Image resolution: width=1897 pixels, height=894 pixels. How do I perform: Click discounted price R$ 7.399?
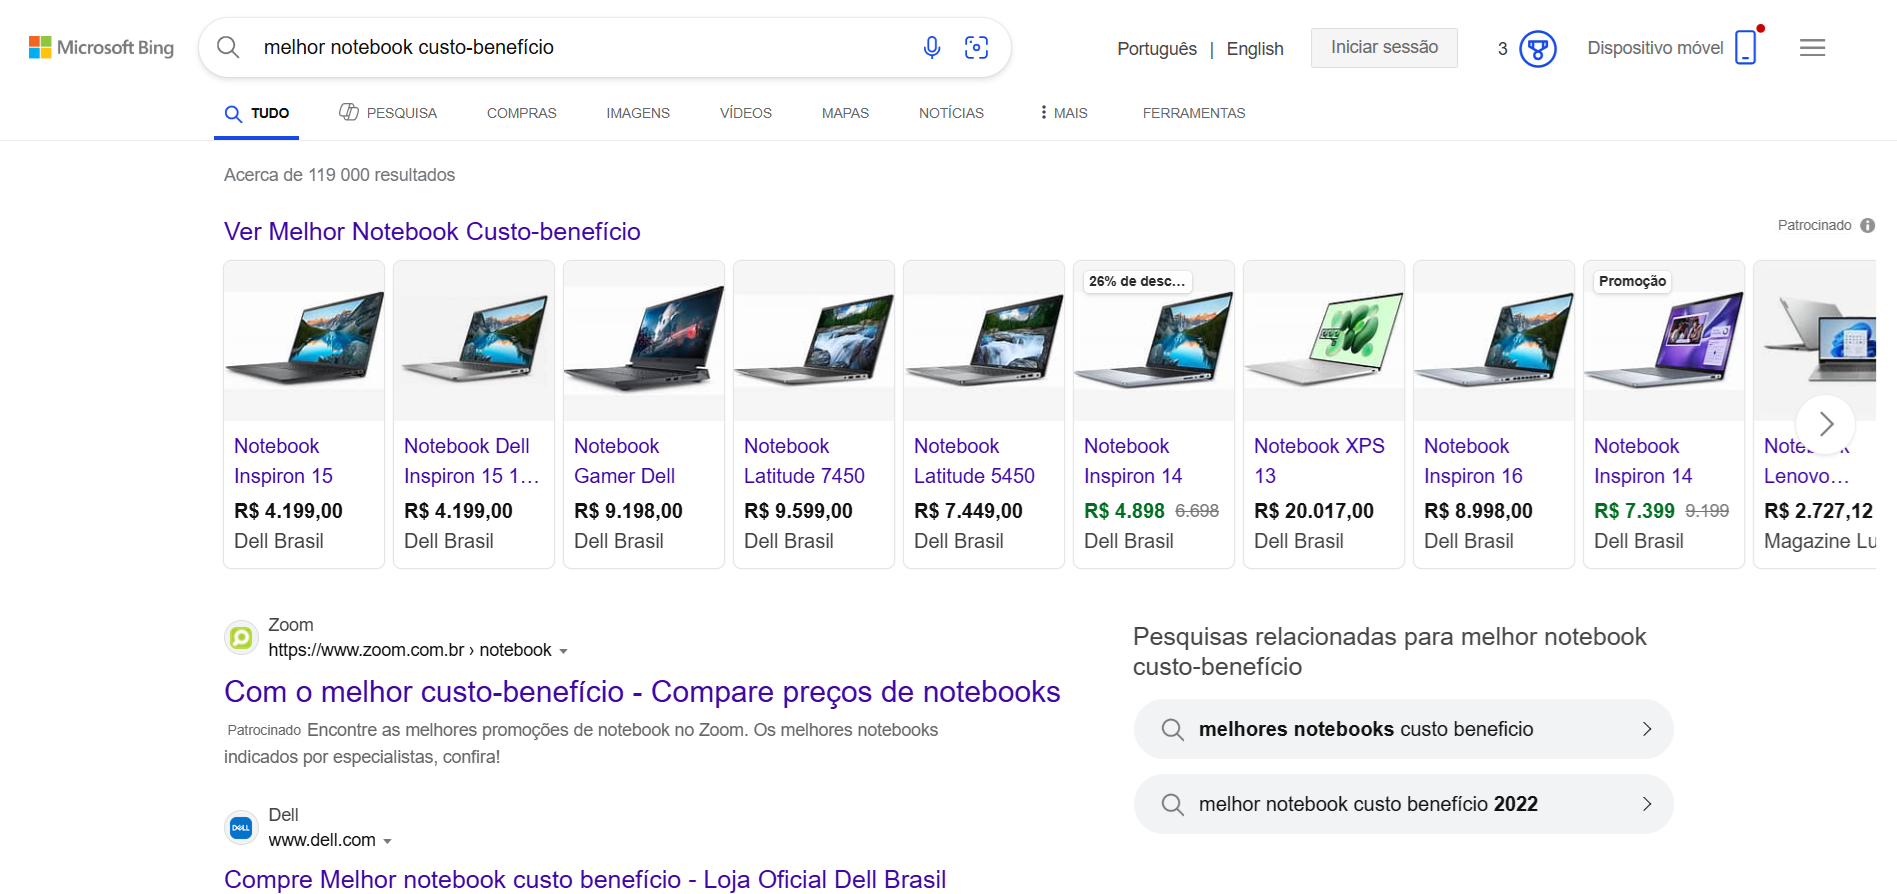[1634, 511]
